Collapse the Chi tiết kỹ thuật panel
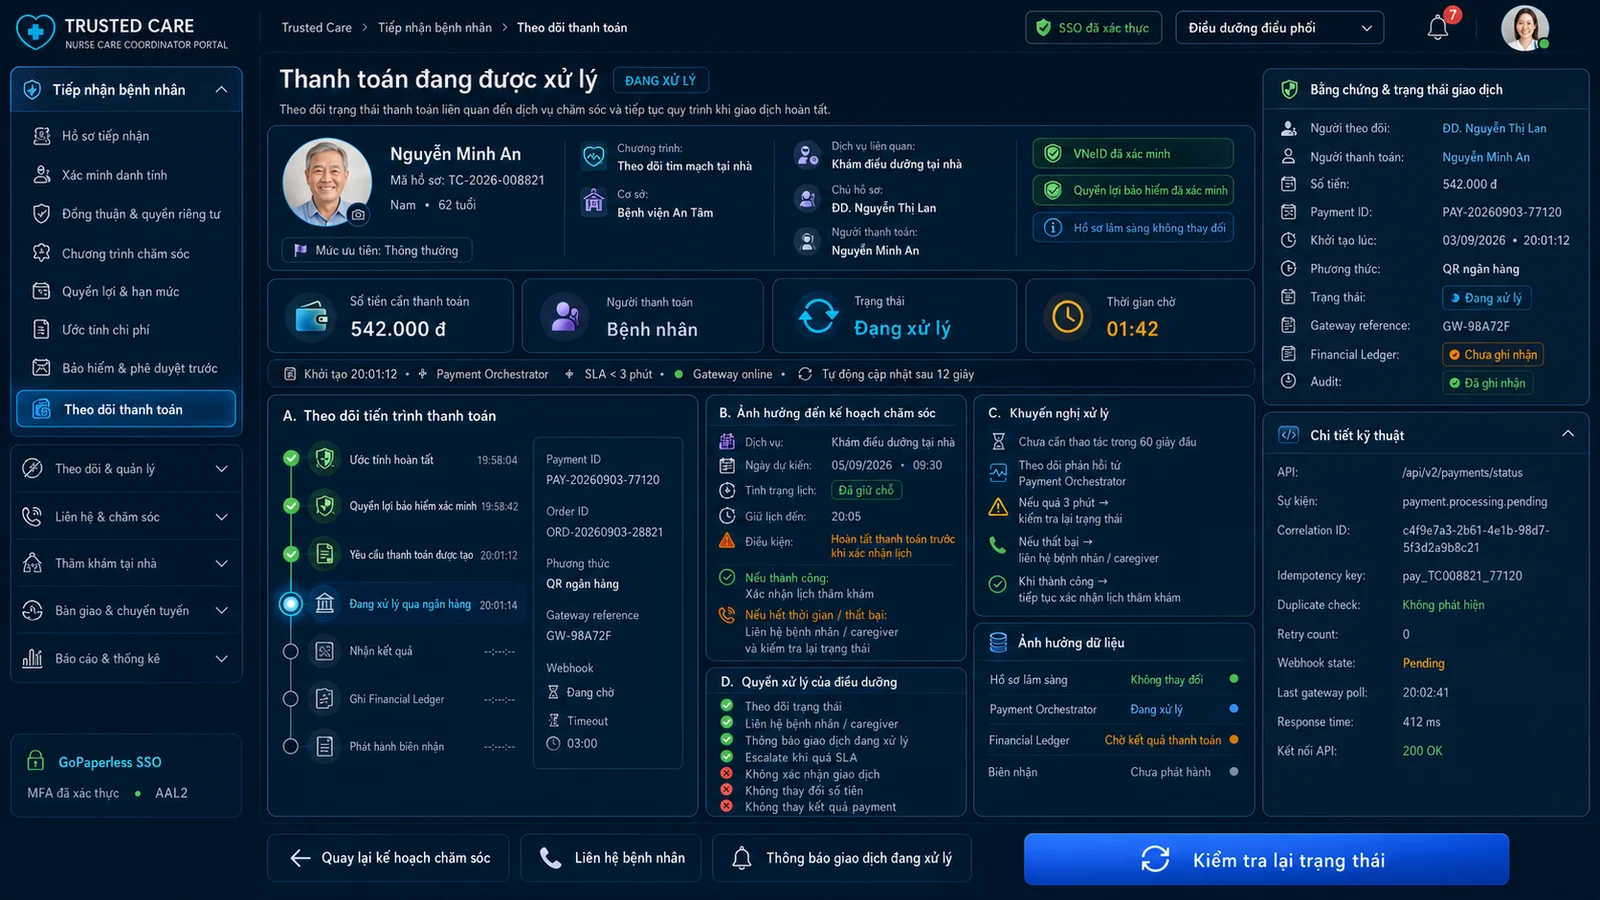This screenshot has height=900, width=1600. (x=1568, y=434)
